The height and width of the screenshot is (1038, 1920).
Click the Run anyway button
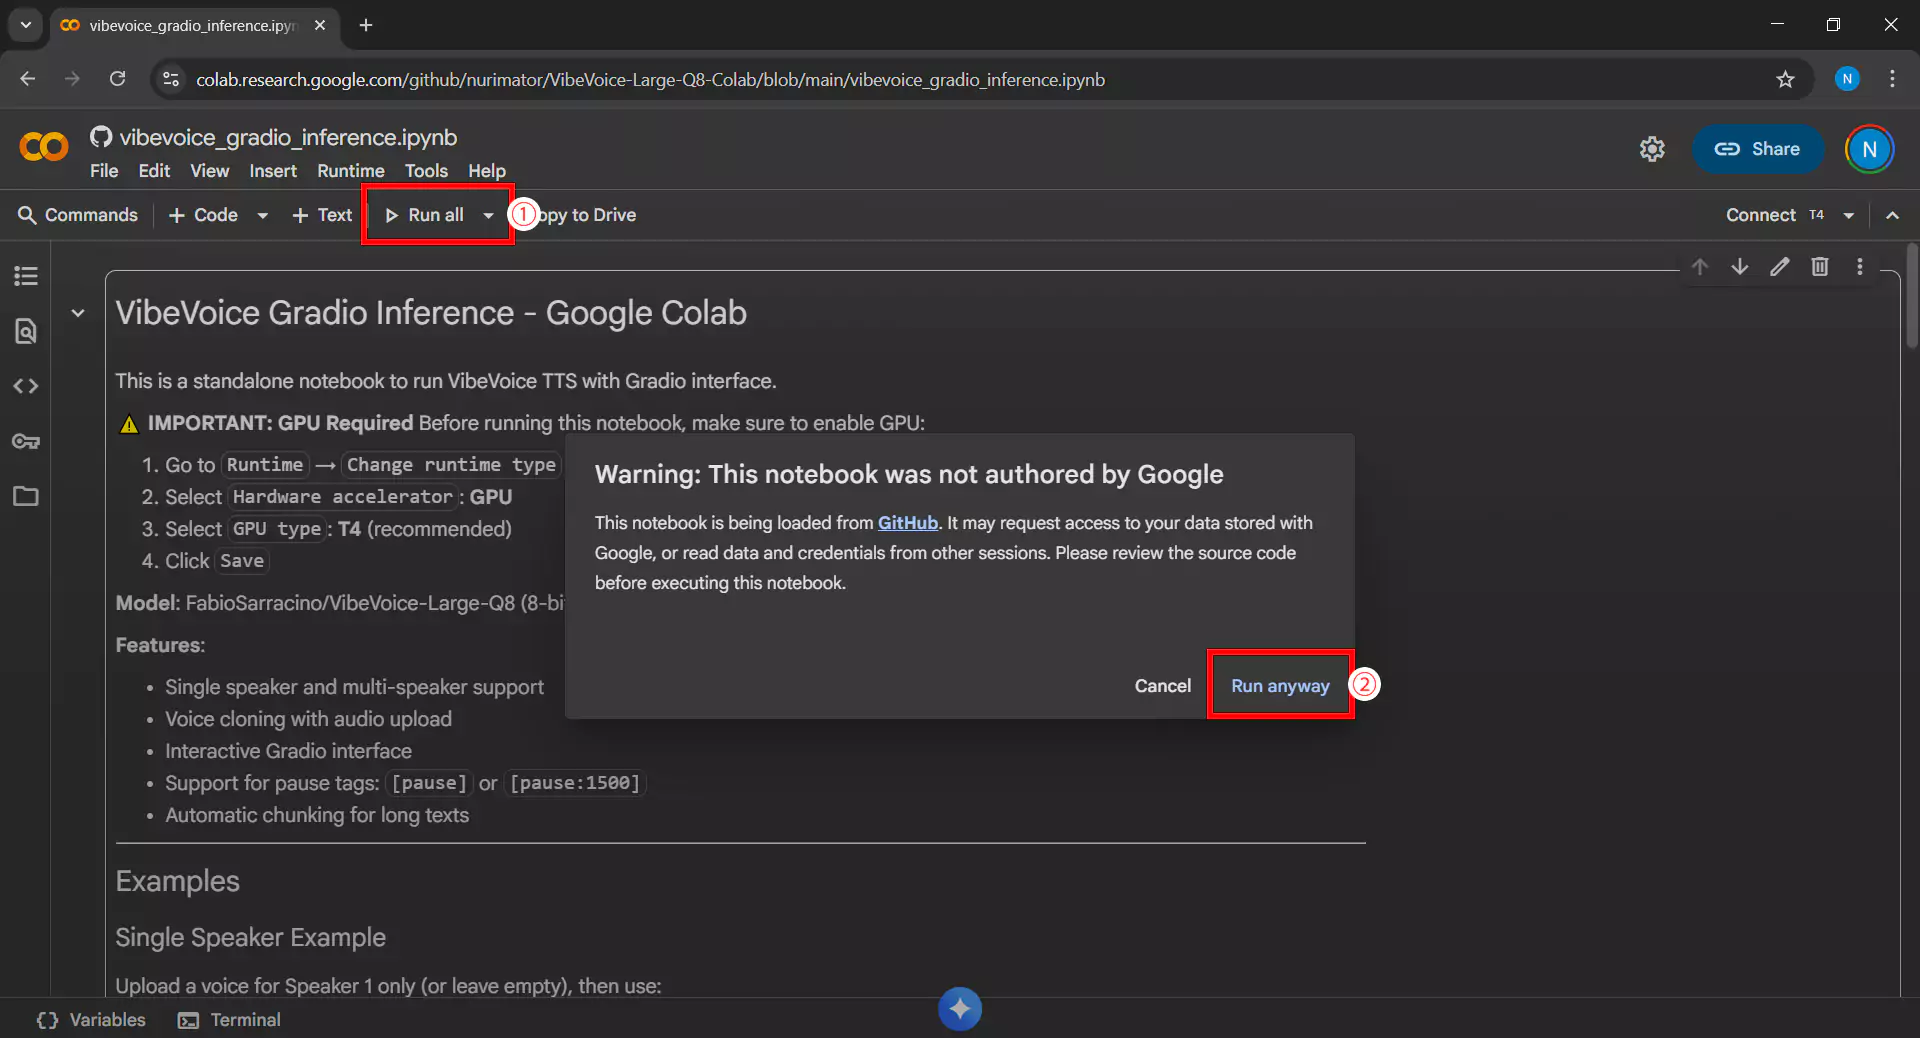pyautogui.click(x=1278, y=685)
